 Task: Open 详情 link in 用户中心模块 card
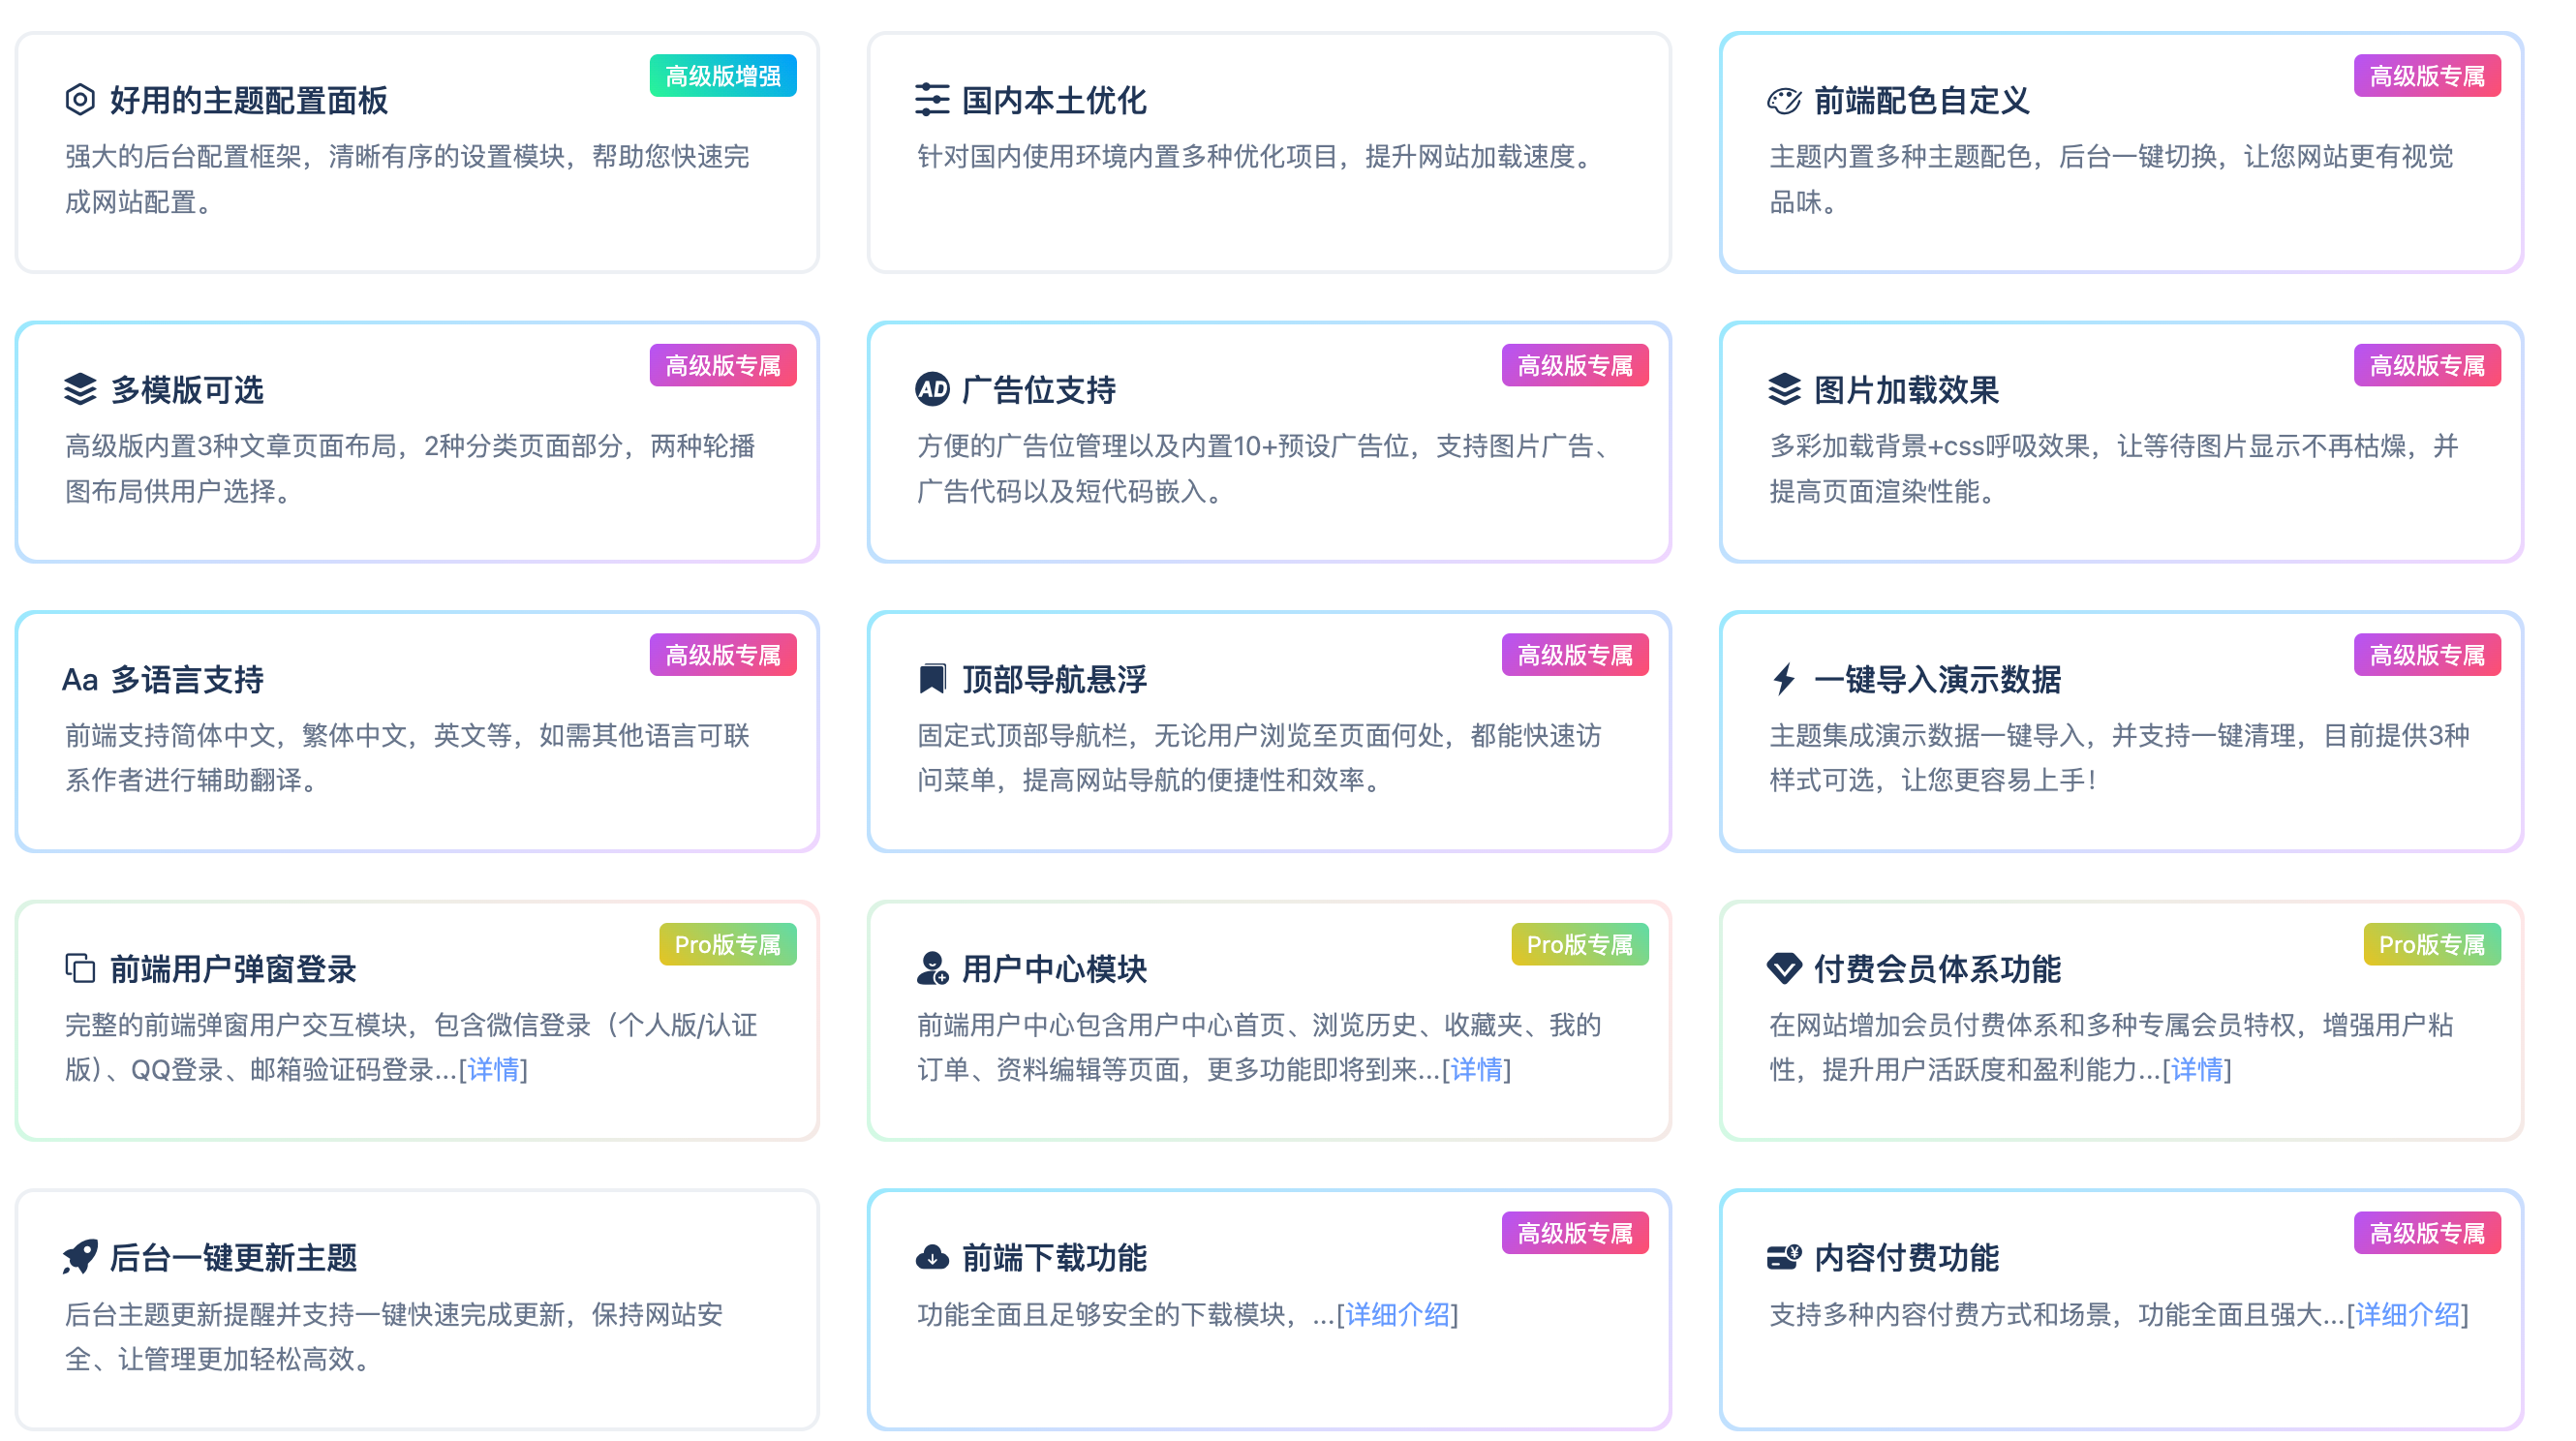(x=1476, y=1070)
